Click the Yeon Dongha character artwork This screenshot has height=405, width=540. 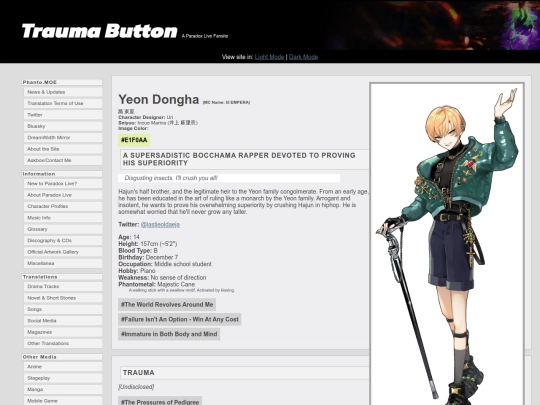click(x=447, y=244)
